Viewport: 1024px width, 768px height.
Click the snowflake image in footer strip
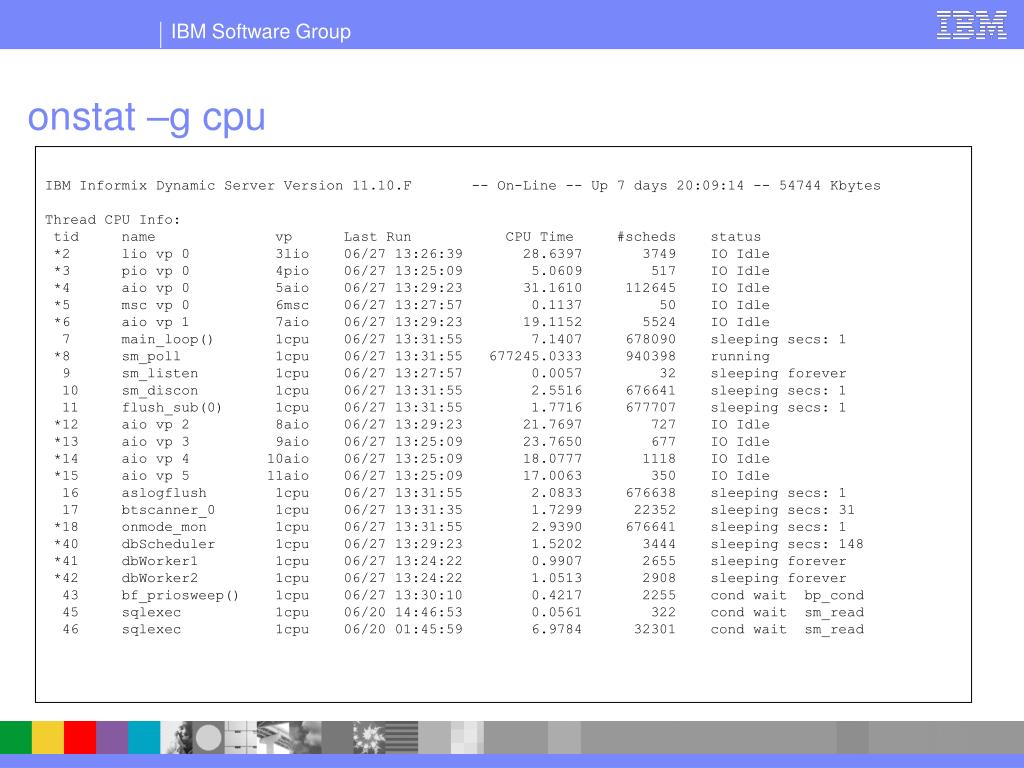[370, 737]
